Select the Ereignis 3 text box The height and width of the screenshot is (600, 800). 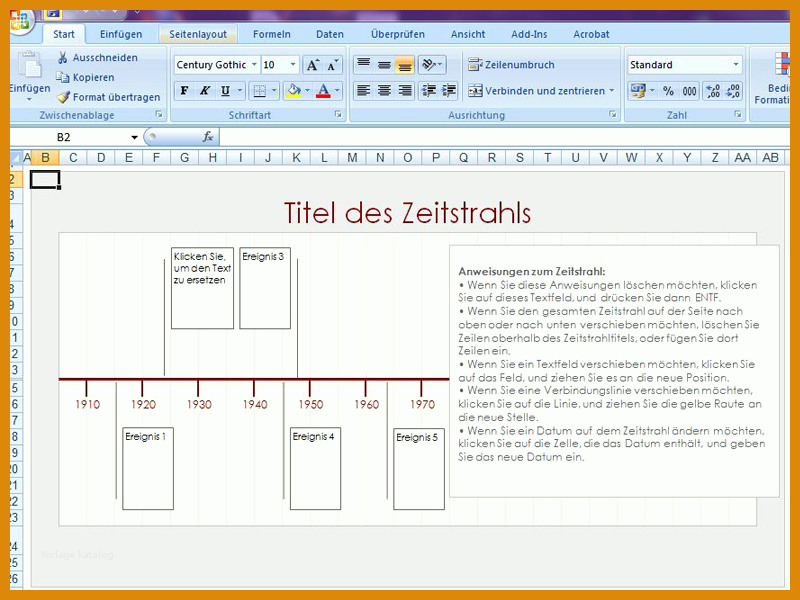(x=265, y=288)
